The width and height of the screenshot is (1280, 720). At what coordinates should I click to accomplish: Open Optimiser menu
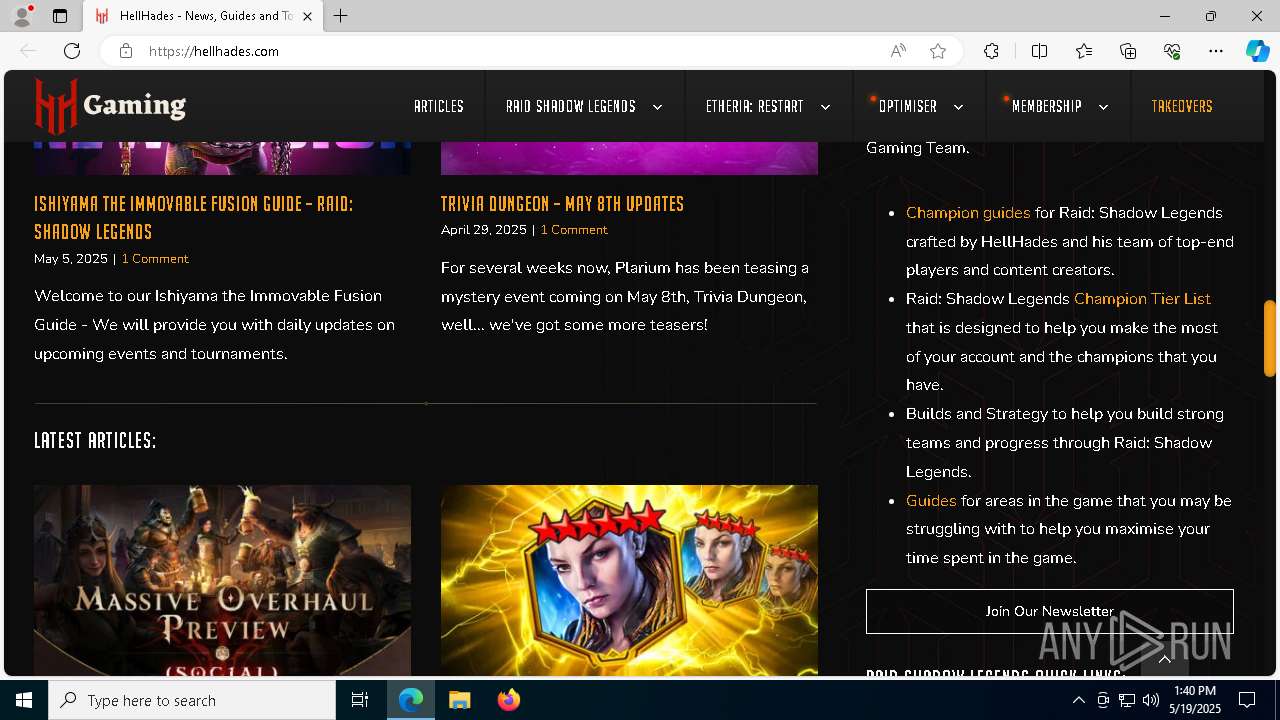(908, 106)
